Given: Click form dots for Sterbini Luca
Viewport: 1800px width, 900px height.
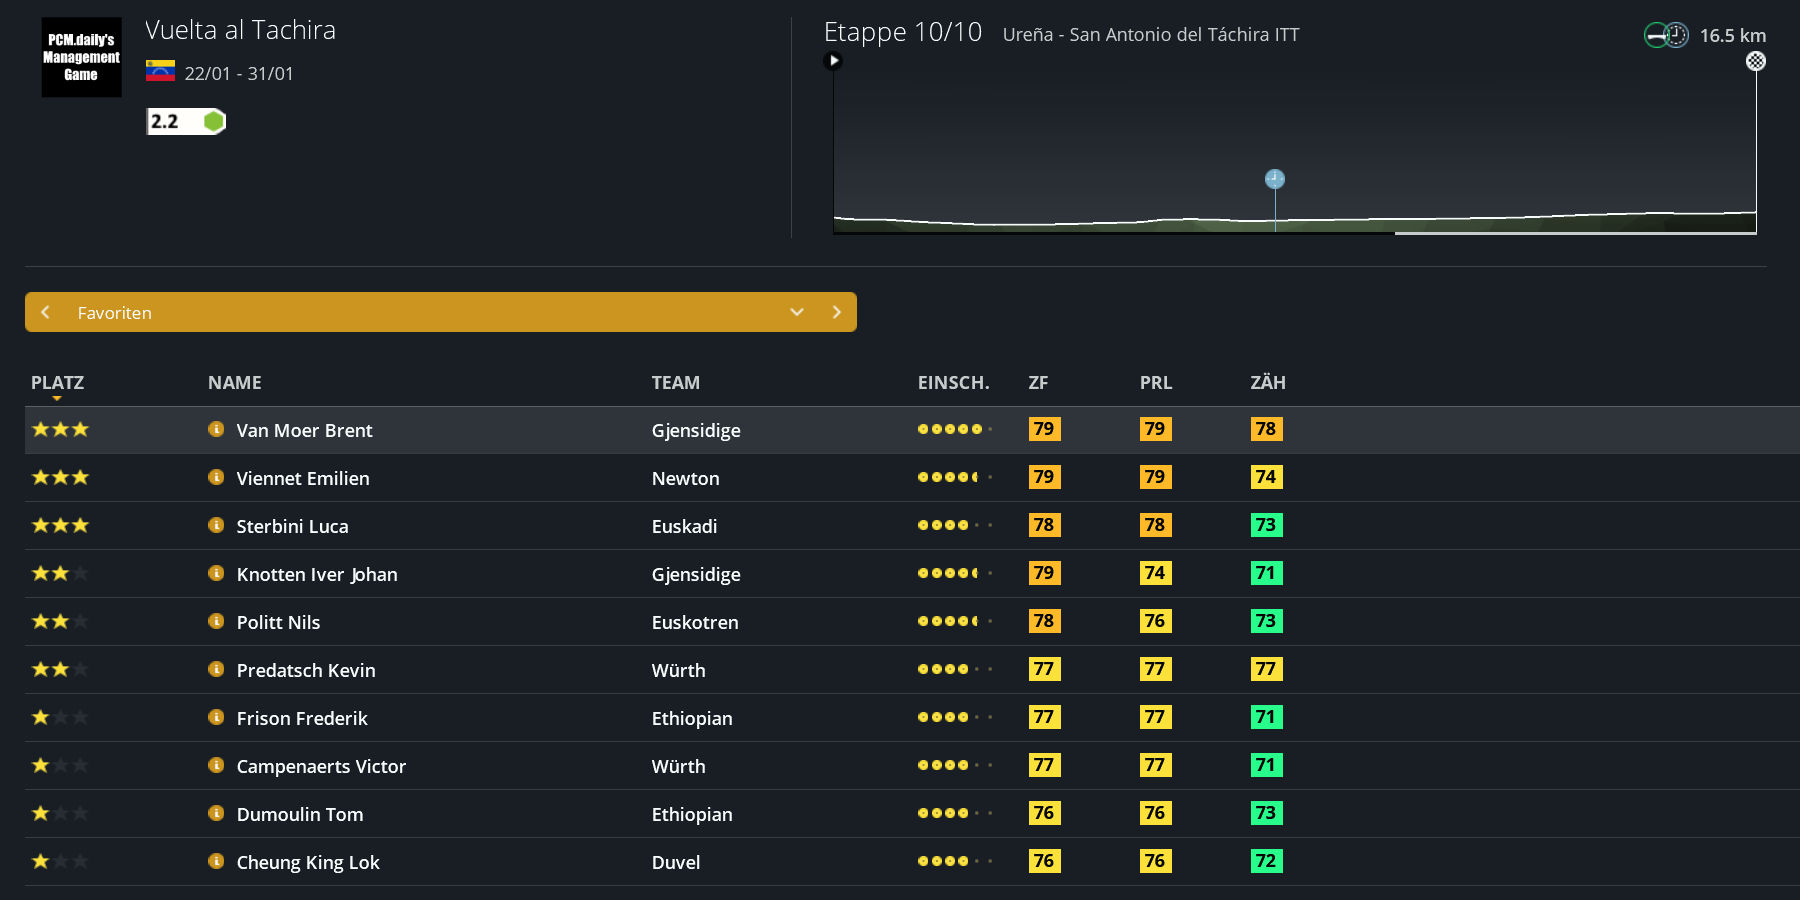Looking at the screenshot, I should tap(955, 525).
